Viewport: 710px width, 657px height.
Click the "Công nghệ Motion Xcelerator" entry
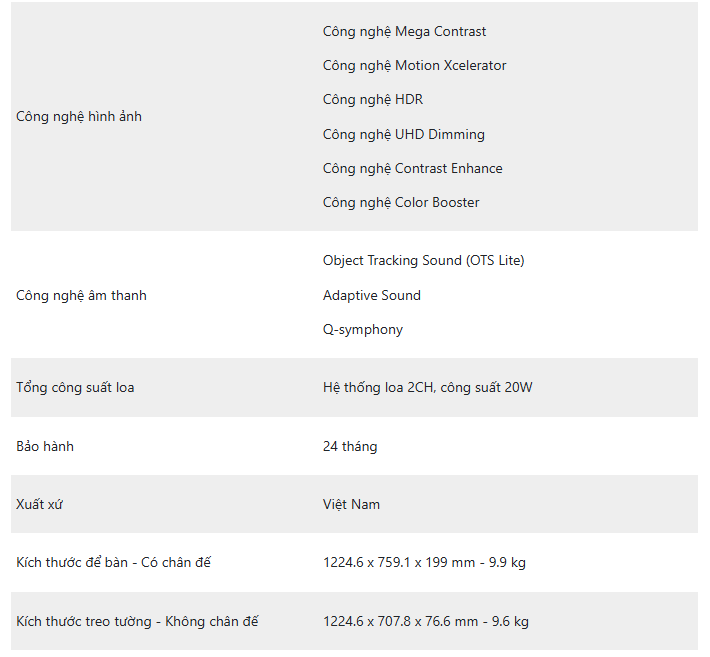414,66
